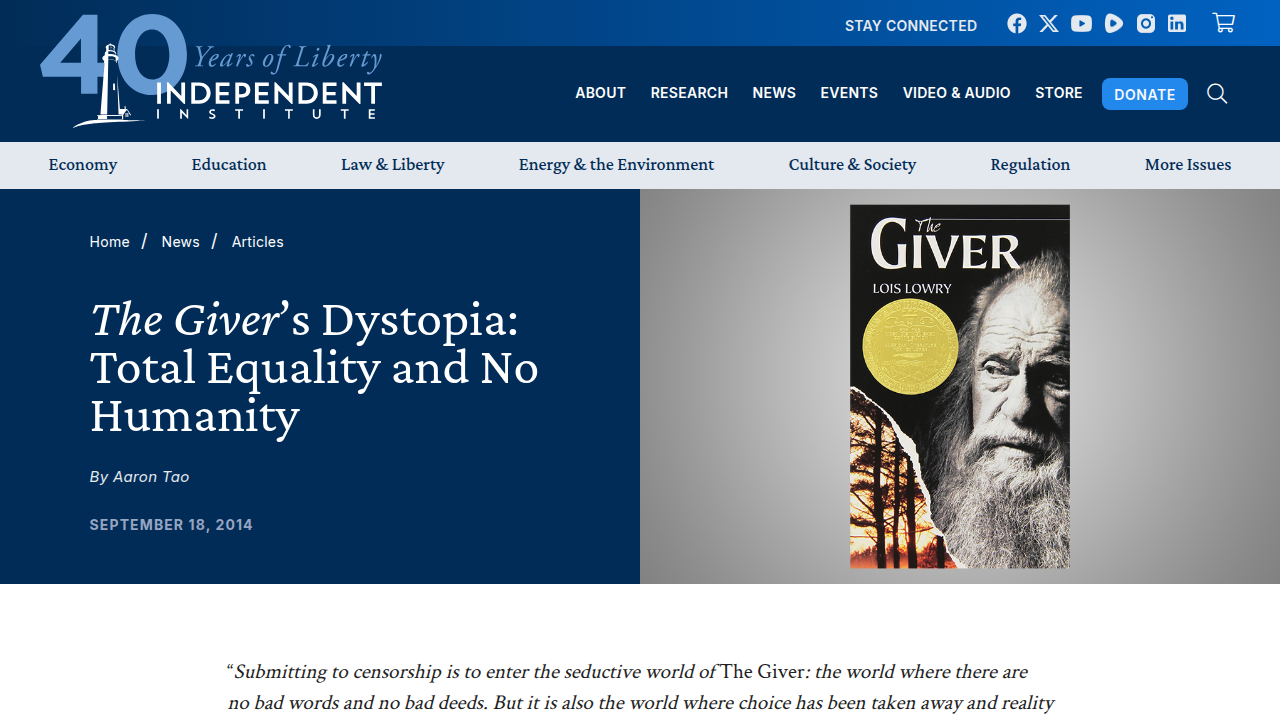1280x720 pixels.
Task: Select Energy & the Environment issue tab
Action: click(616, 165)
